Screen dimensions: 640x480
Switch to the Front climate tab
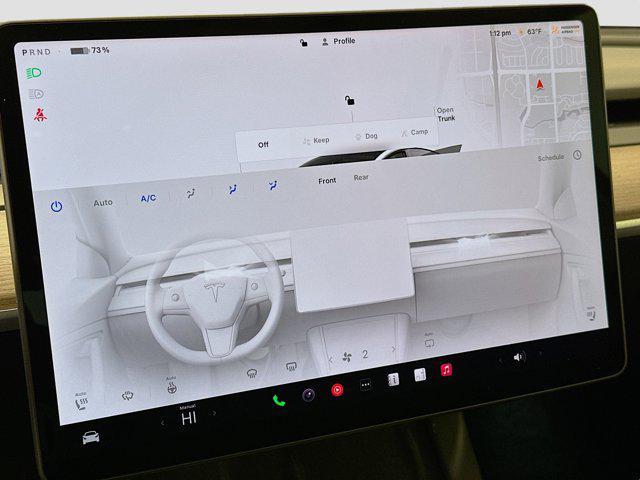(327, 181)
